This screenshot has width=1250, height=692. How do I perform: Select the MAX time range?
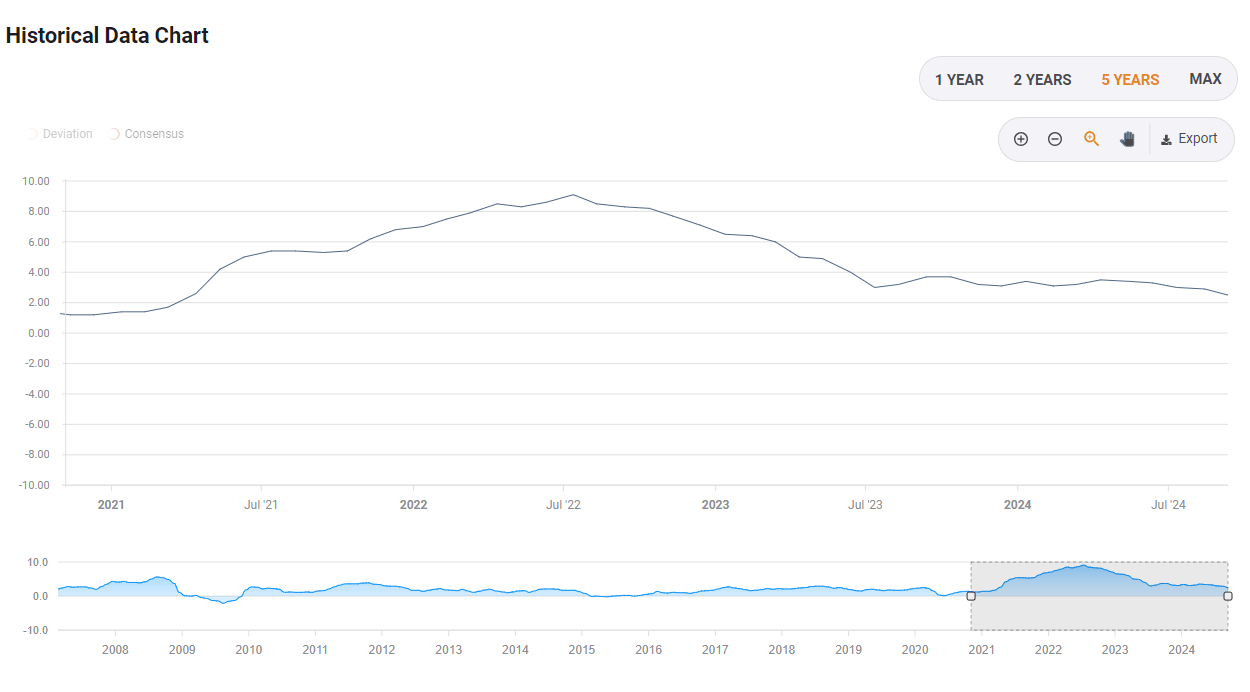(1205, 78)
